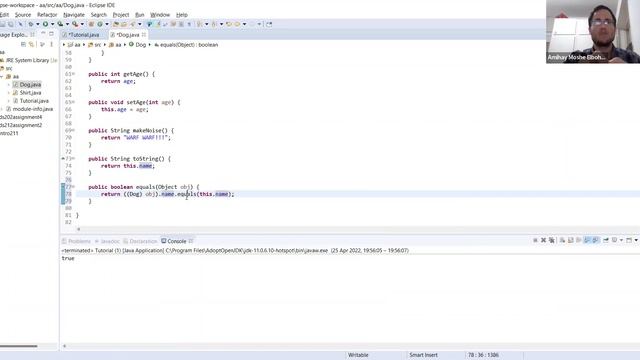Image resolution: width=640 pixels, height=360 pixels.
Task: Click the webcam thumbnail of the presenter
Action: pyautogui.click(x=593, y=31)
